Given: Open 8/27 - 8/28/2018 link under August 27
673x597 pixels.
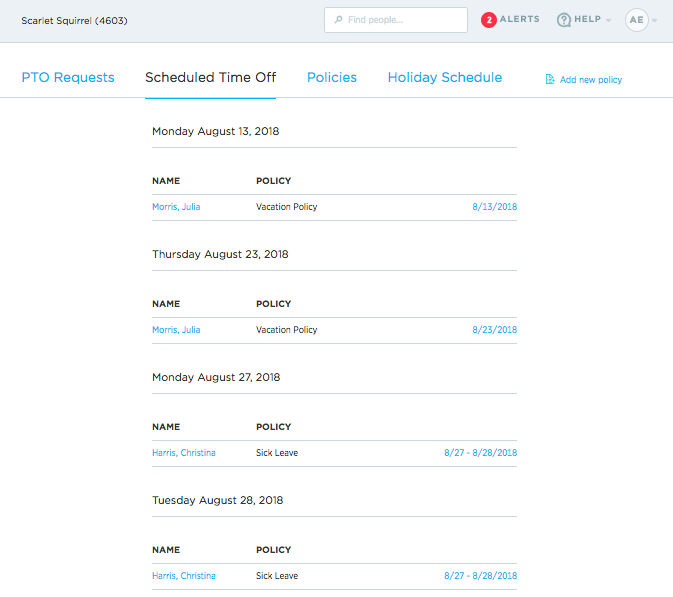Looking at the screenshot, I should [480, 453].
